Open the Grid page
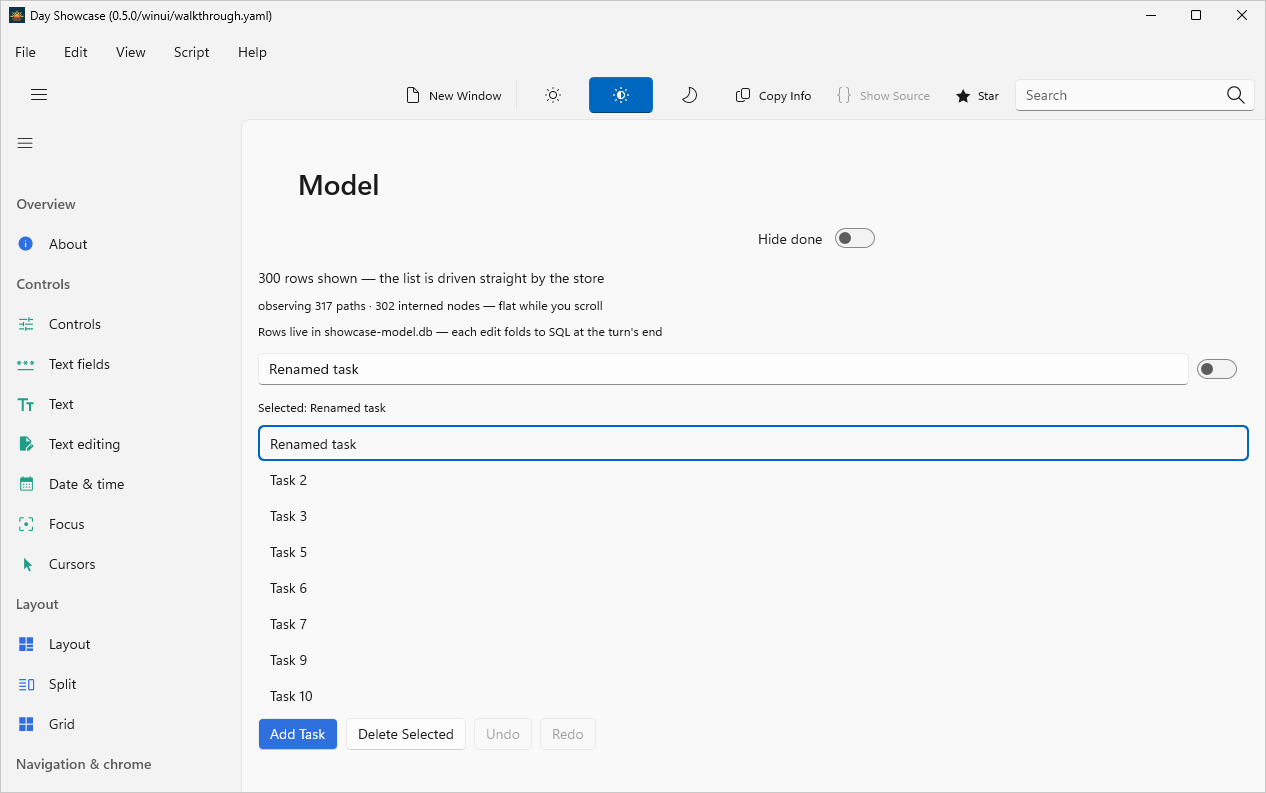Screen dimensions: 1266x793 point(121,724)
